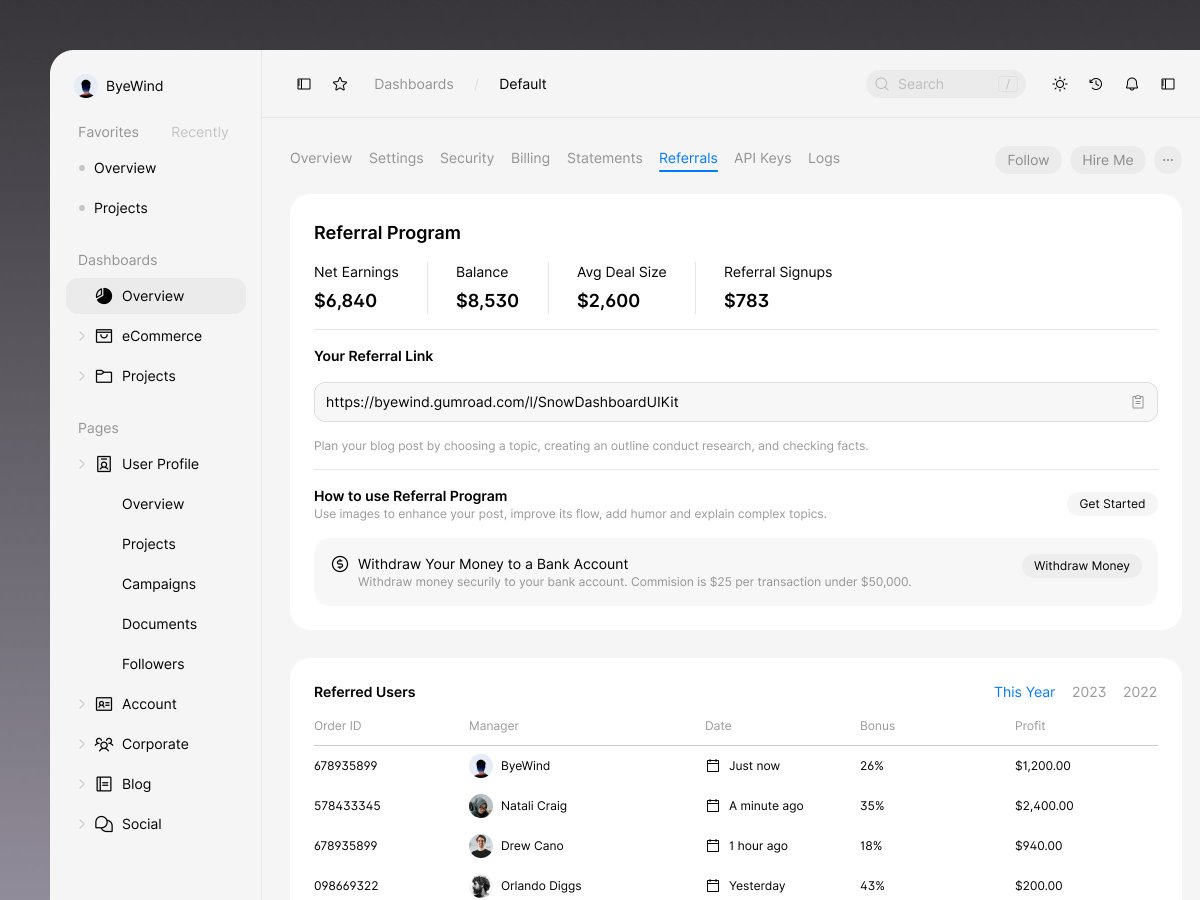Open the three-dots more options button

click(1168, 160)
